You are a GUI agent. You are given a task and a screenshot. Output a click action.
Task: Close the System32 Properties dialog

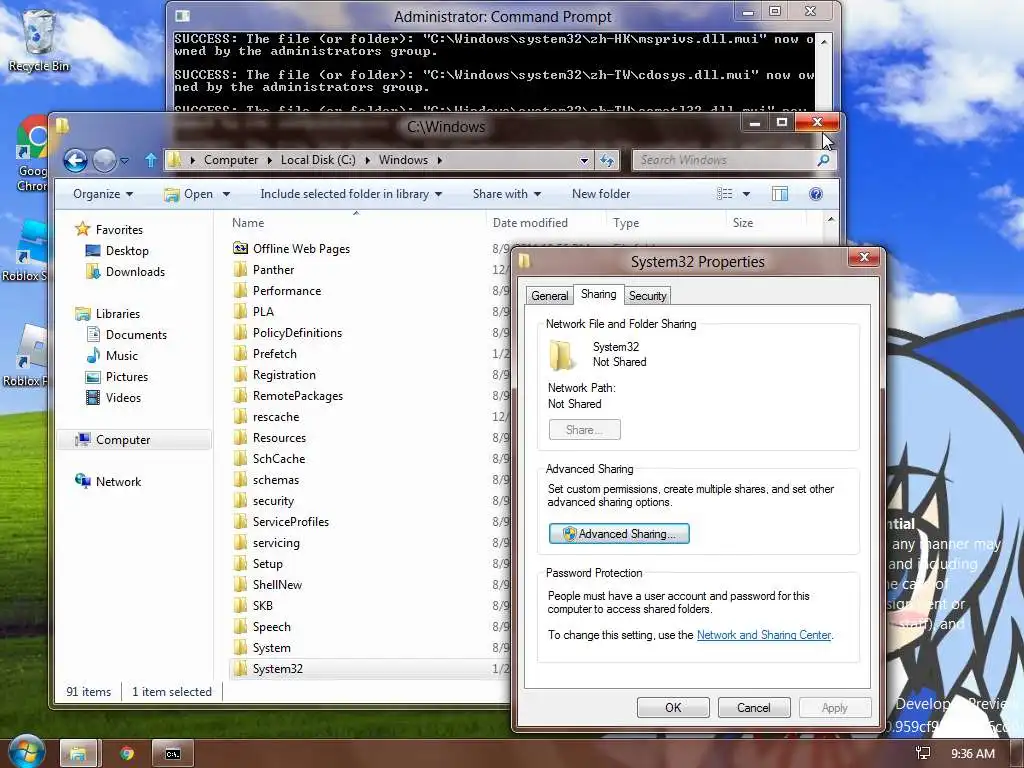point(864,257)
